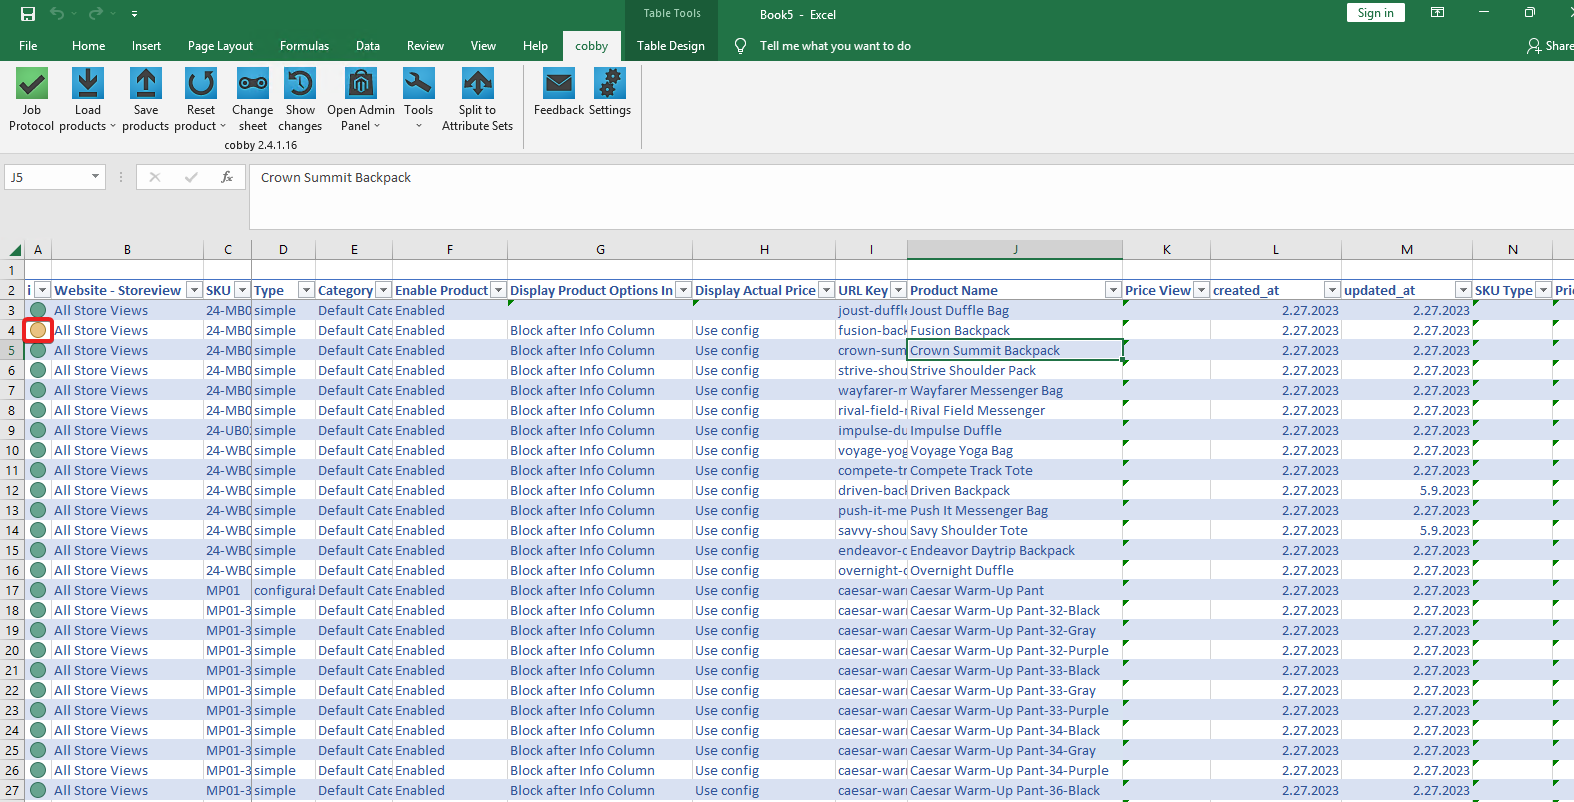Click the joust-duffle URL Key cell

tap(872, 310)
